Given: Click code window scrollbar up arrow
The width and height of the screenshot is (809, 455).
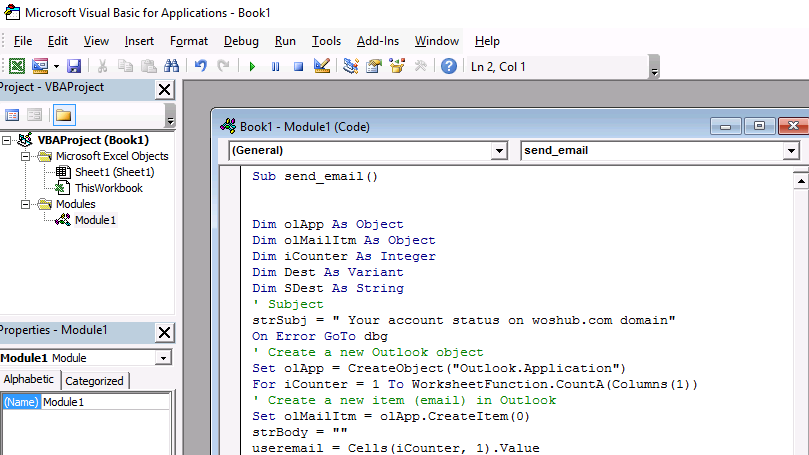Looking at the screenshot, I should (801, 181).
